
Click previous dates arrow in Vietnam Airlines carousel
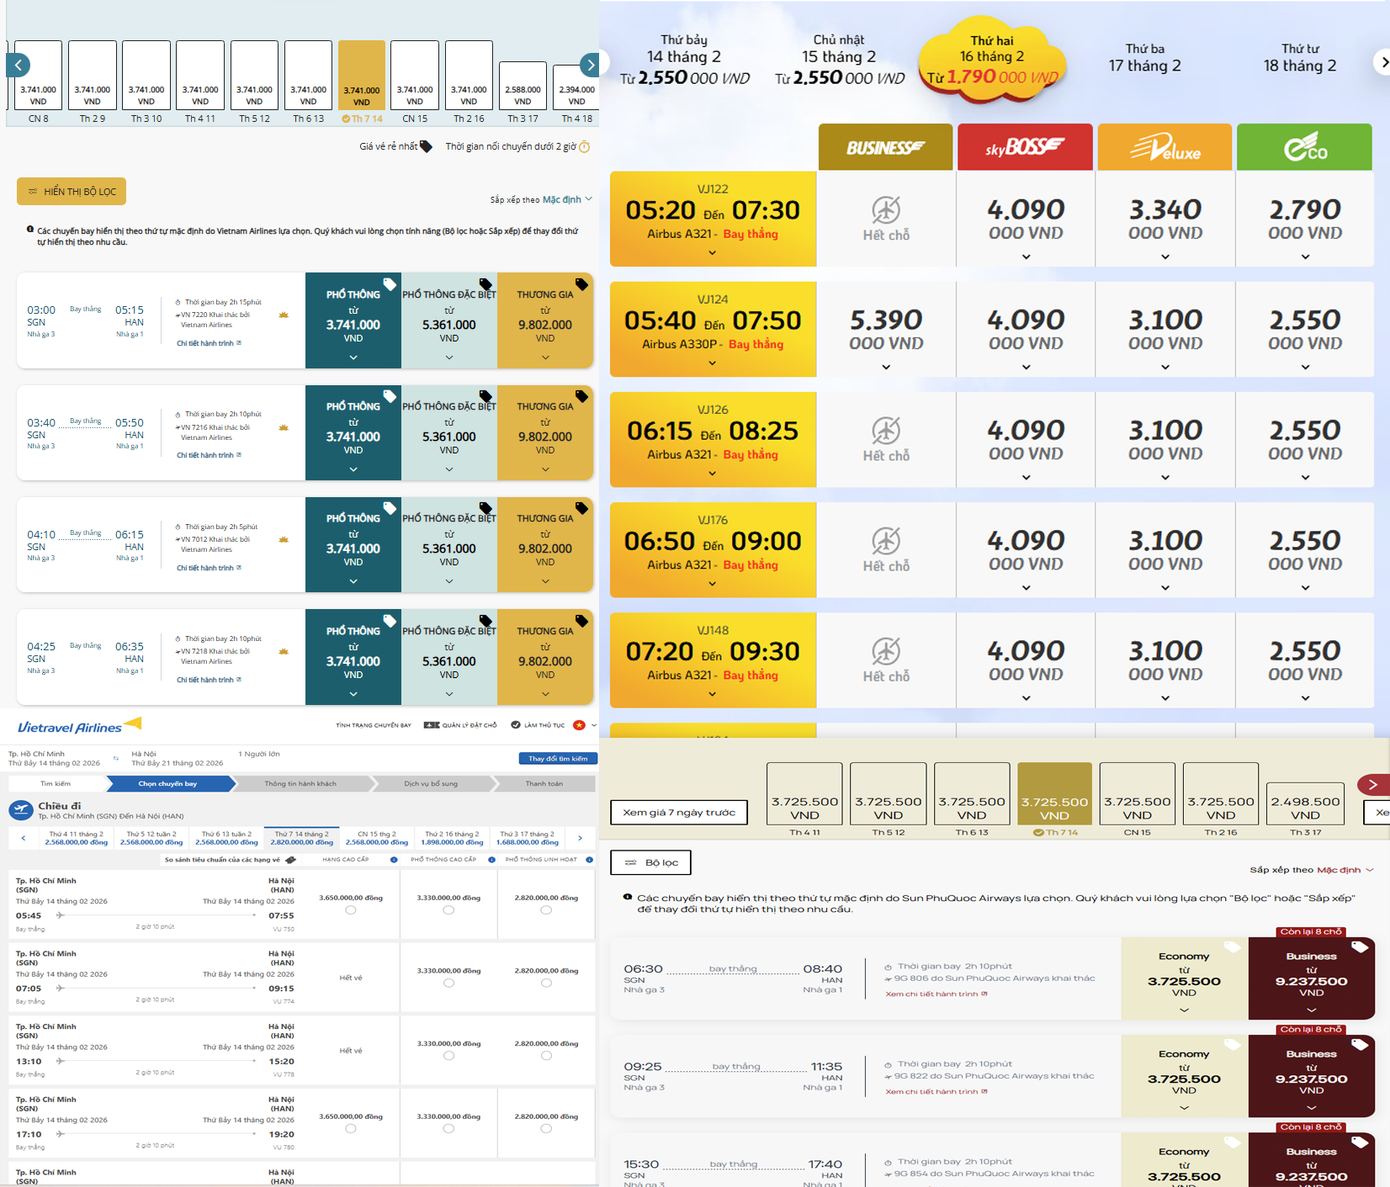click(18, 65)
